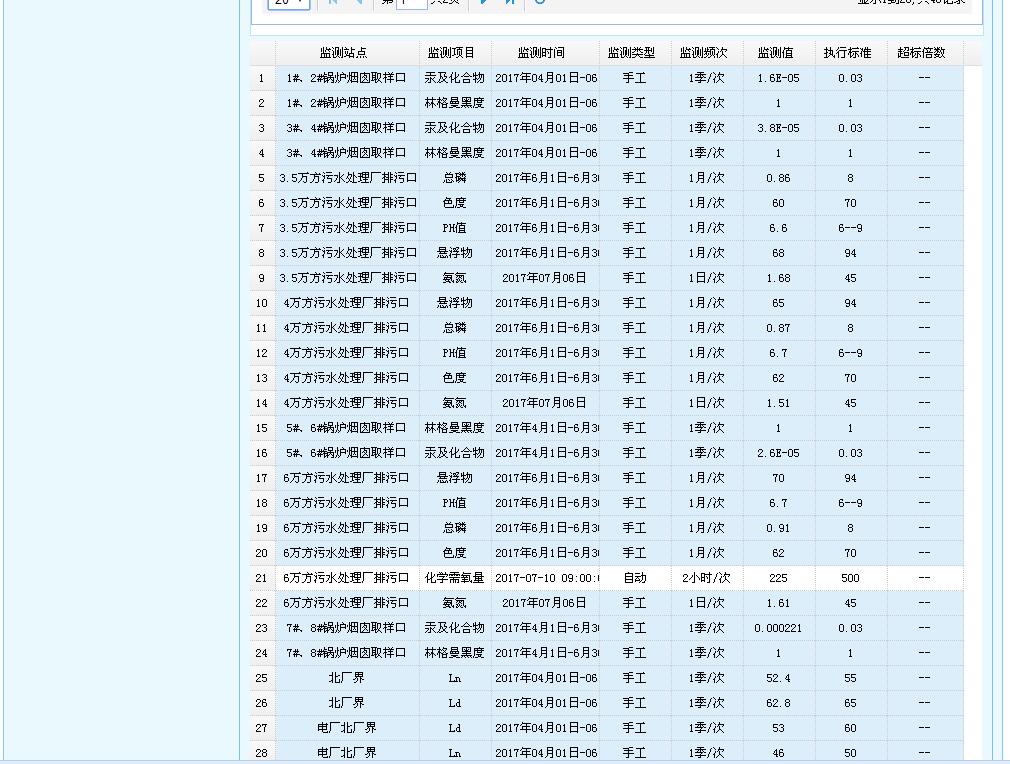Select the 北厂界 Ln record in row 25
The width and height of the screenshot is (1010, 764).
click(x=600, y=678)
